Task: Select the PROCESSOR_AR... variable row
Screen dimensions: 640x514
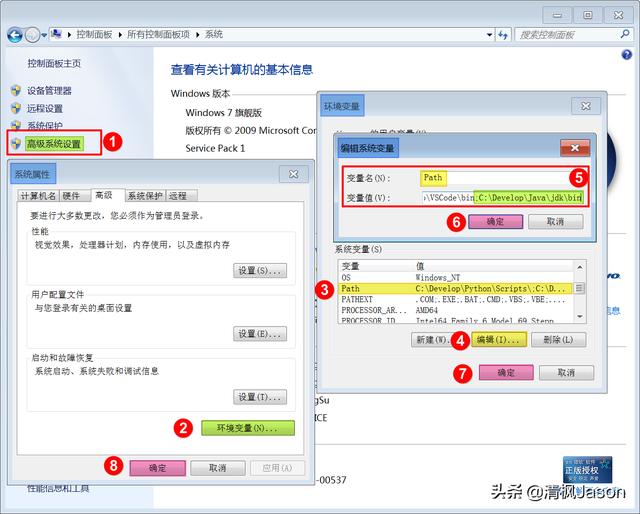Action: point(456,310)
